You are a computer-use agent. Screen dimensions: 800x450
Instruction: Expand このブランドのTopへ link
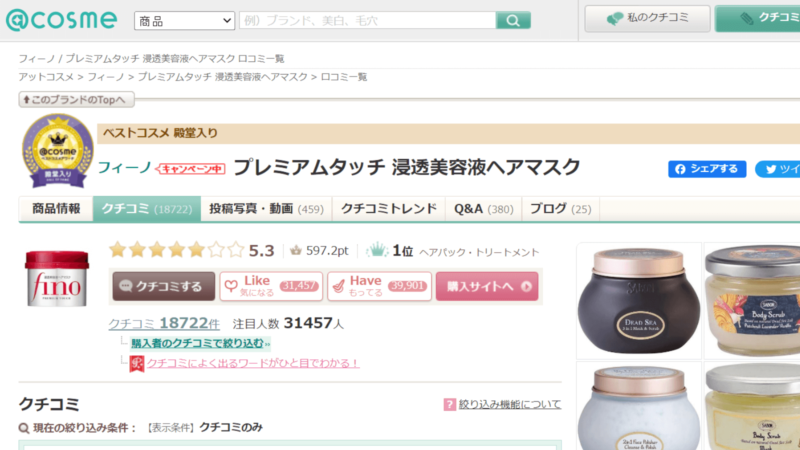pyautogui.click(x=75, y=99)
